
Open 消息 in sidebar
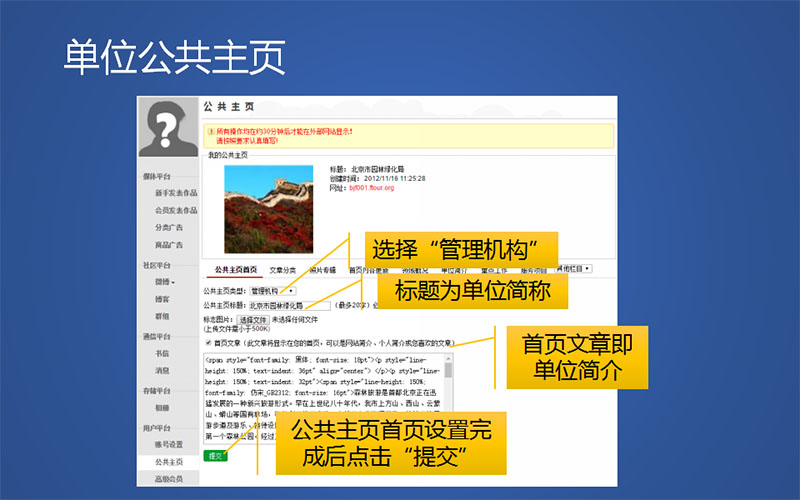coord(161,370)
